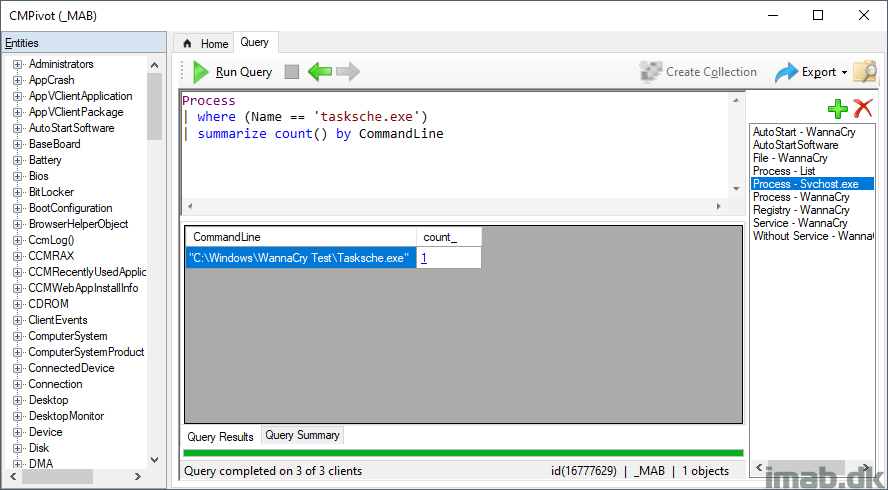Click query editor scroll-down arrow
888x490 pixels.
736,189
